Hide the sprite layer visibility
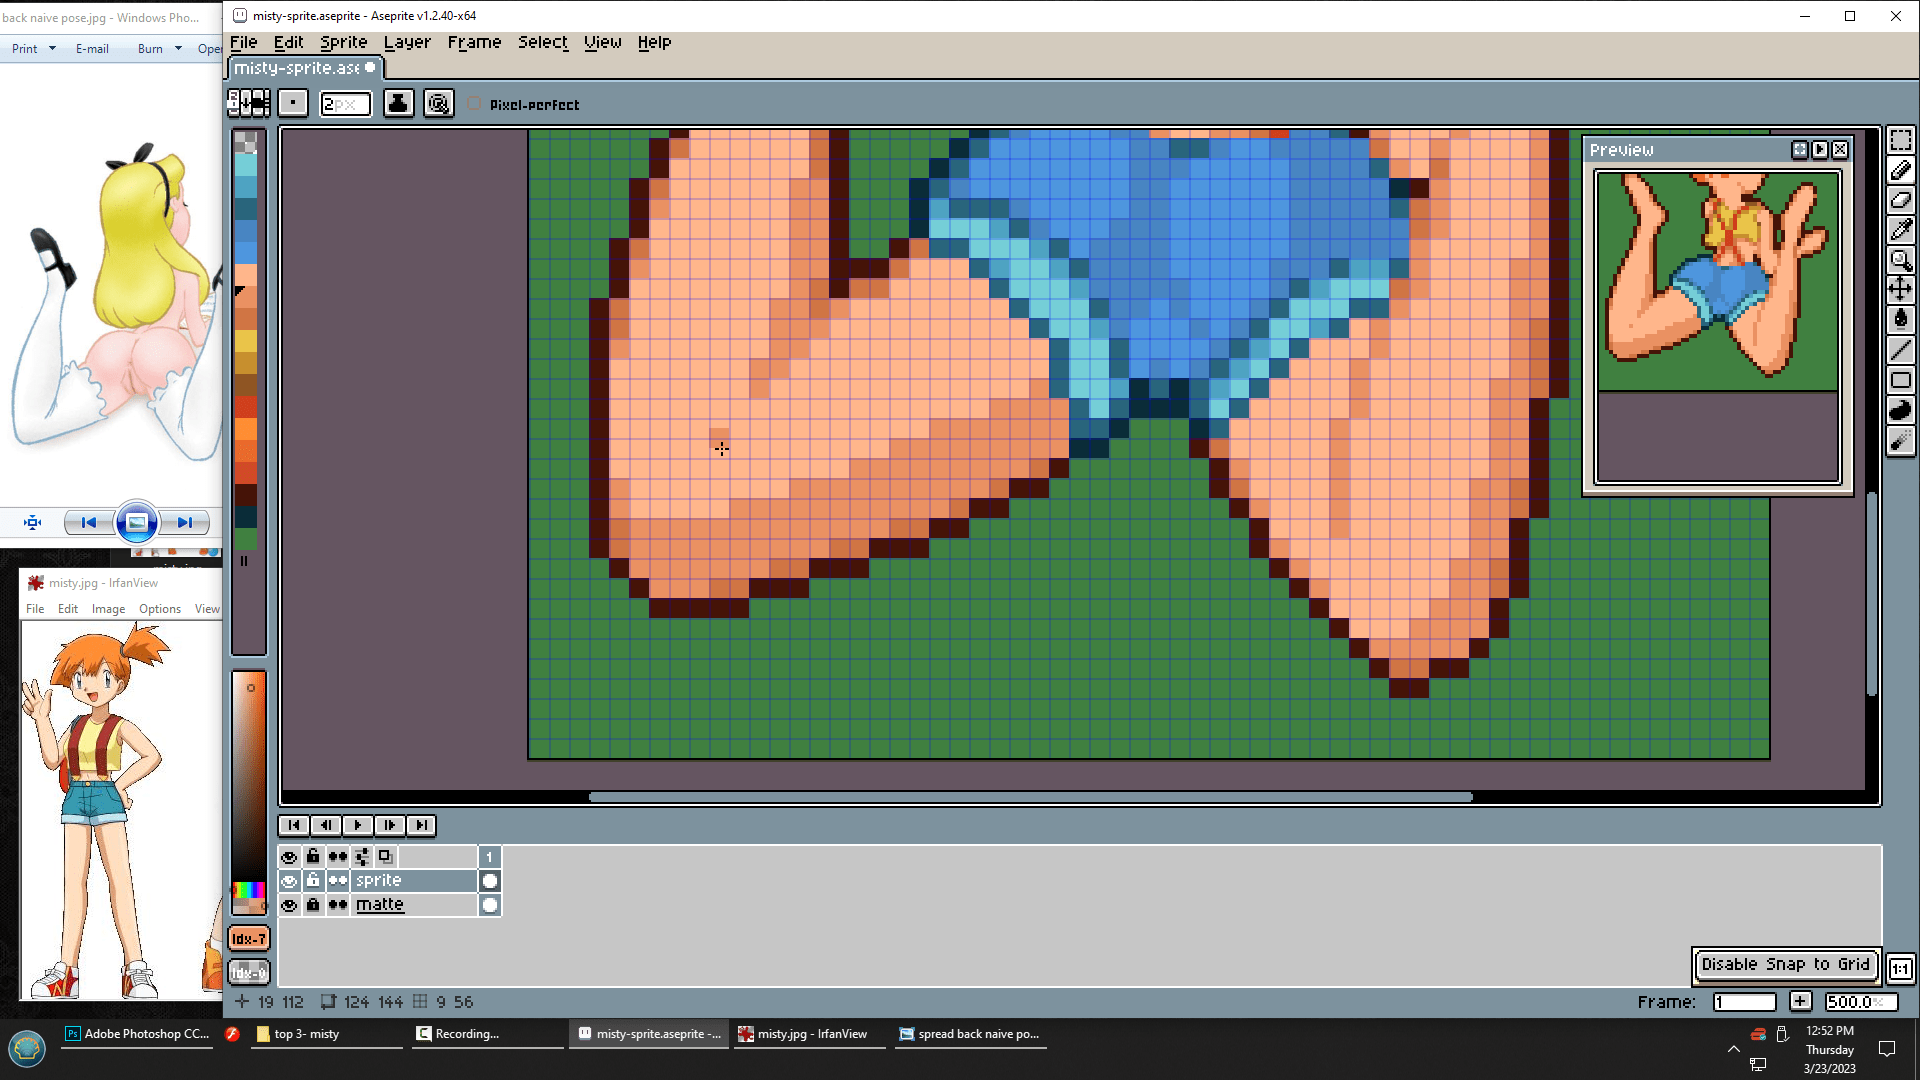Viewport: 1920px width, 1080px height. click(x=289, y=881)
